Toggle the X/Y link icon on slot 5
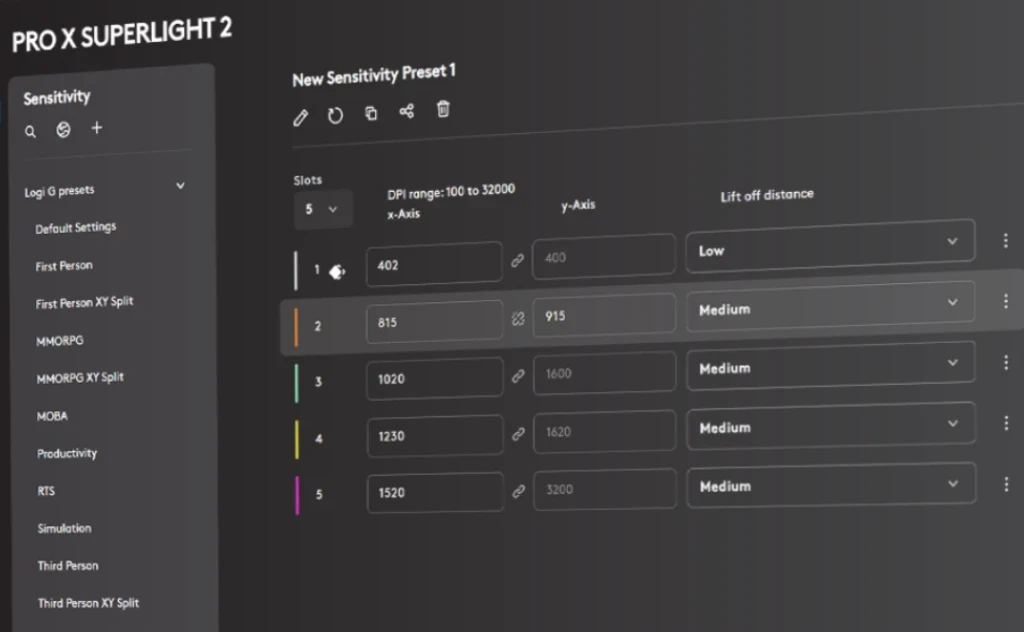This screenshot has height=632, width=1024. pyautogui.click(x=519, y=491)
